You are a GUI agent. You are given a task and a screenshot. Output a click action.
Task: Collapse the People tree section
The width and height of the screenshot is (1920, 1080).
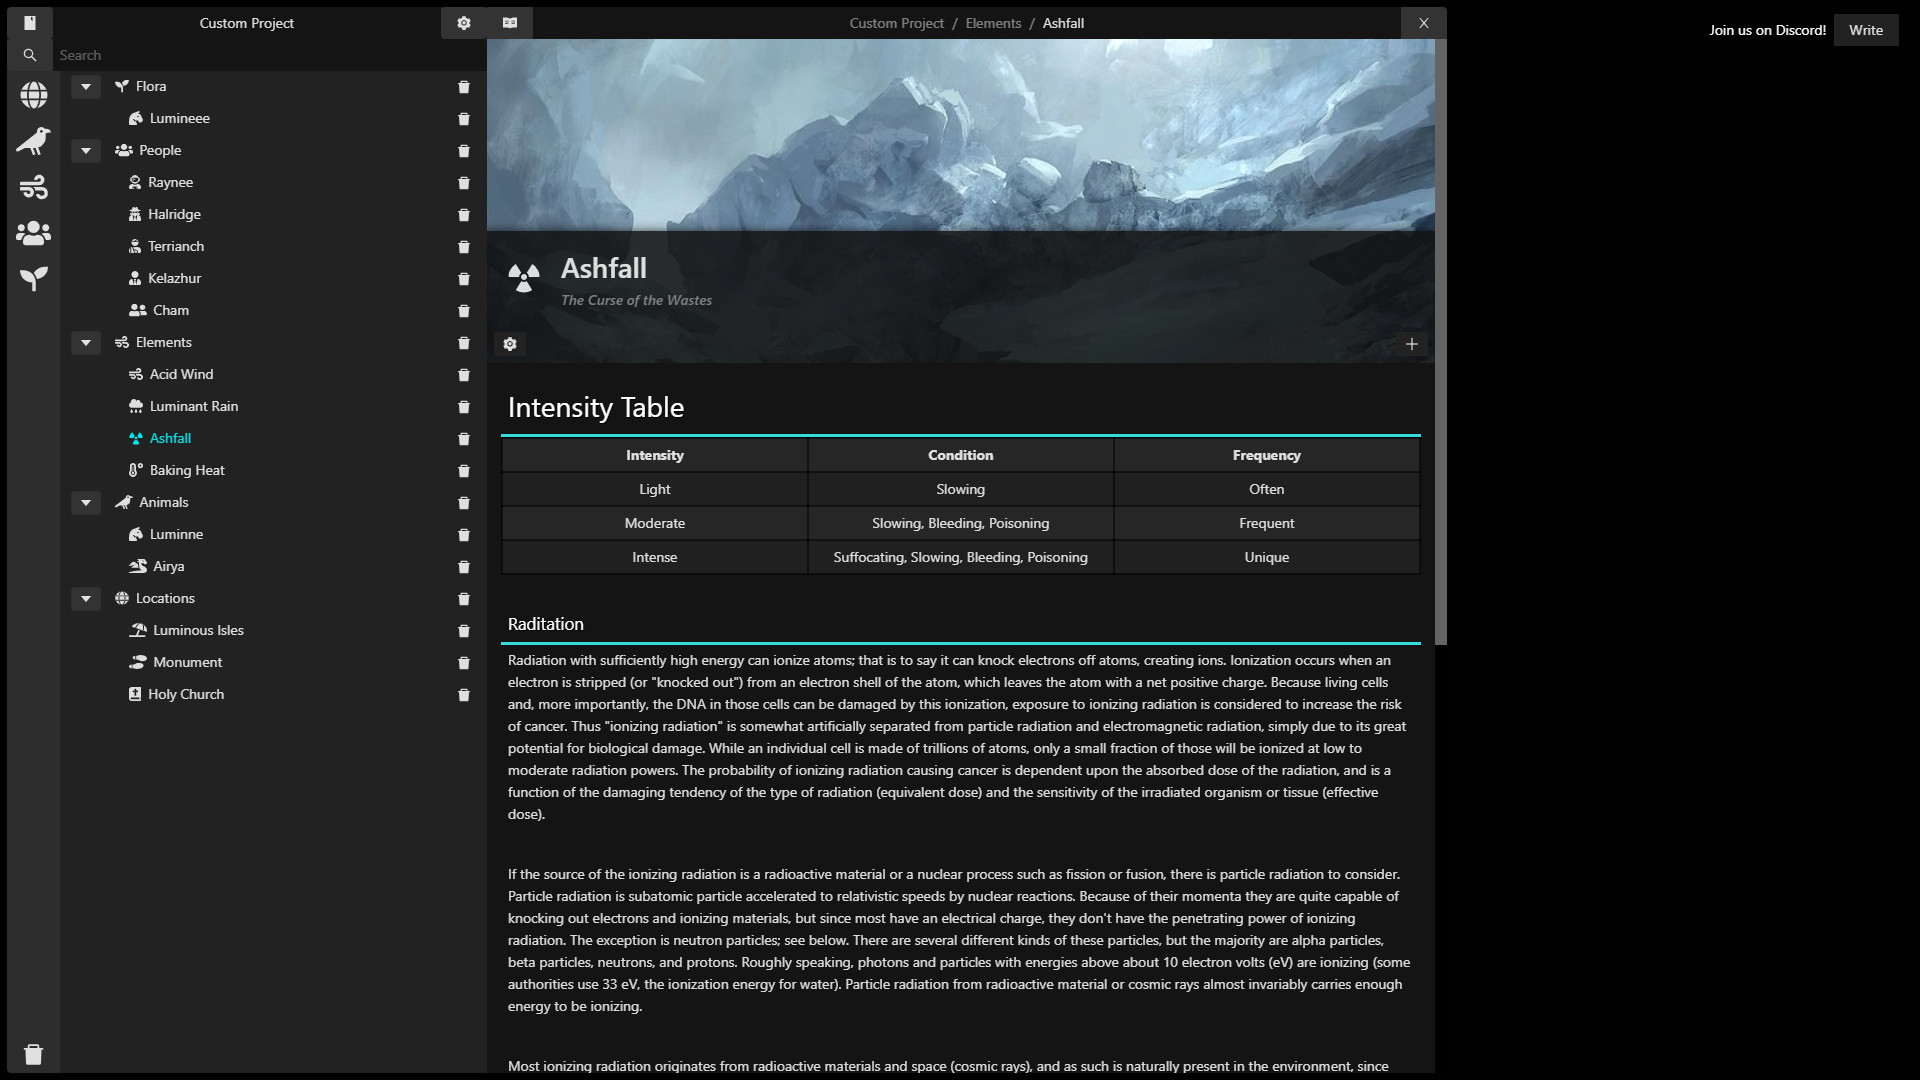tap(85, 150)
